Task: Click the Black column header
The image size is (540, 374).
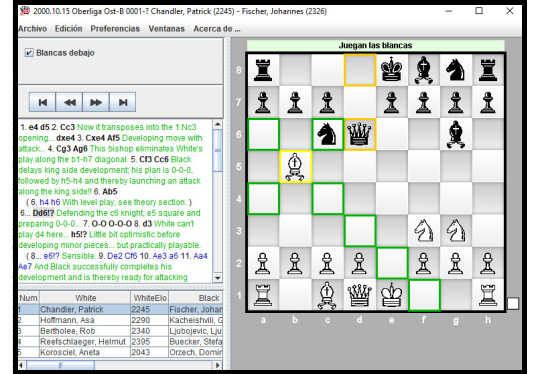Action: coord(196,298)
